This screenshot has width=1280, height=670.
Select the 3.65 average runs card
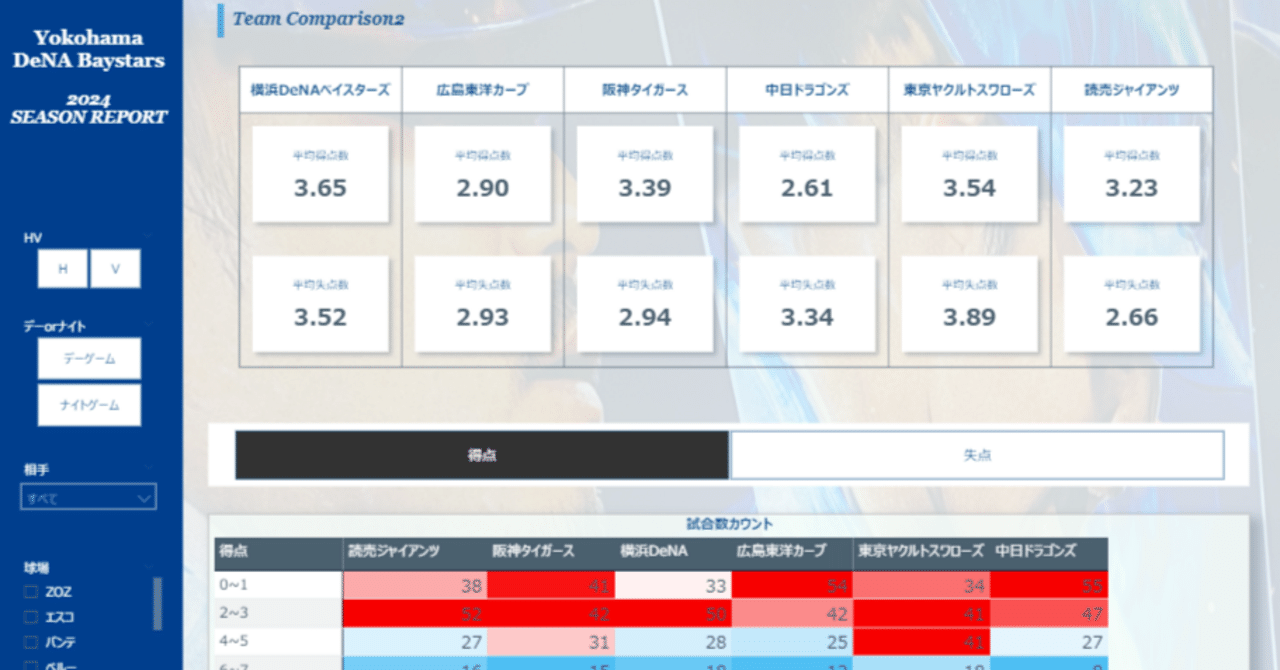click(320, 174)
